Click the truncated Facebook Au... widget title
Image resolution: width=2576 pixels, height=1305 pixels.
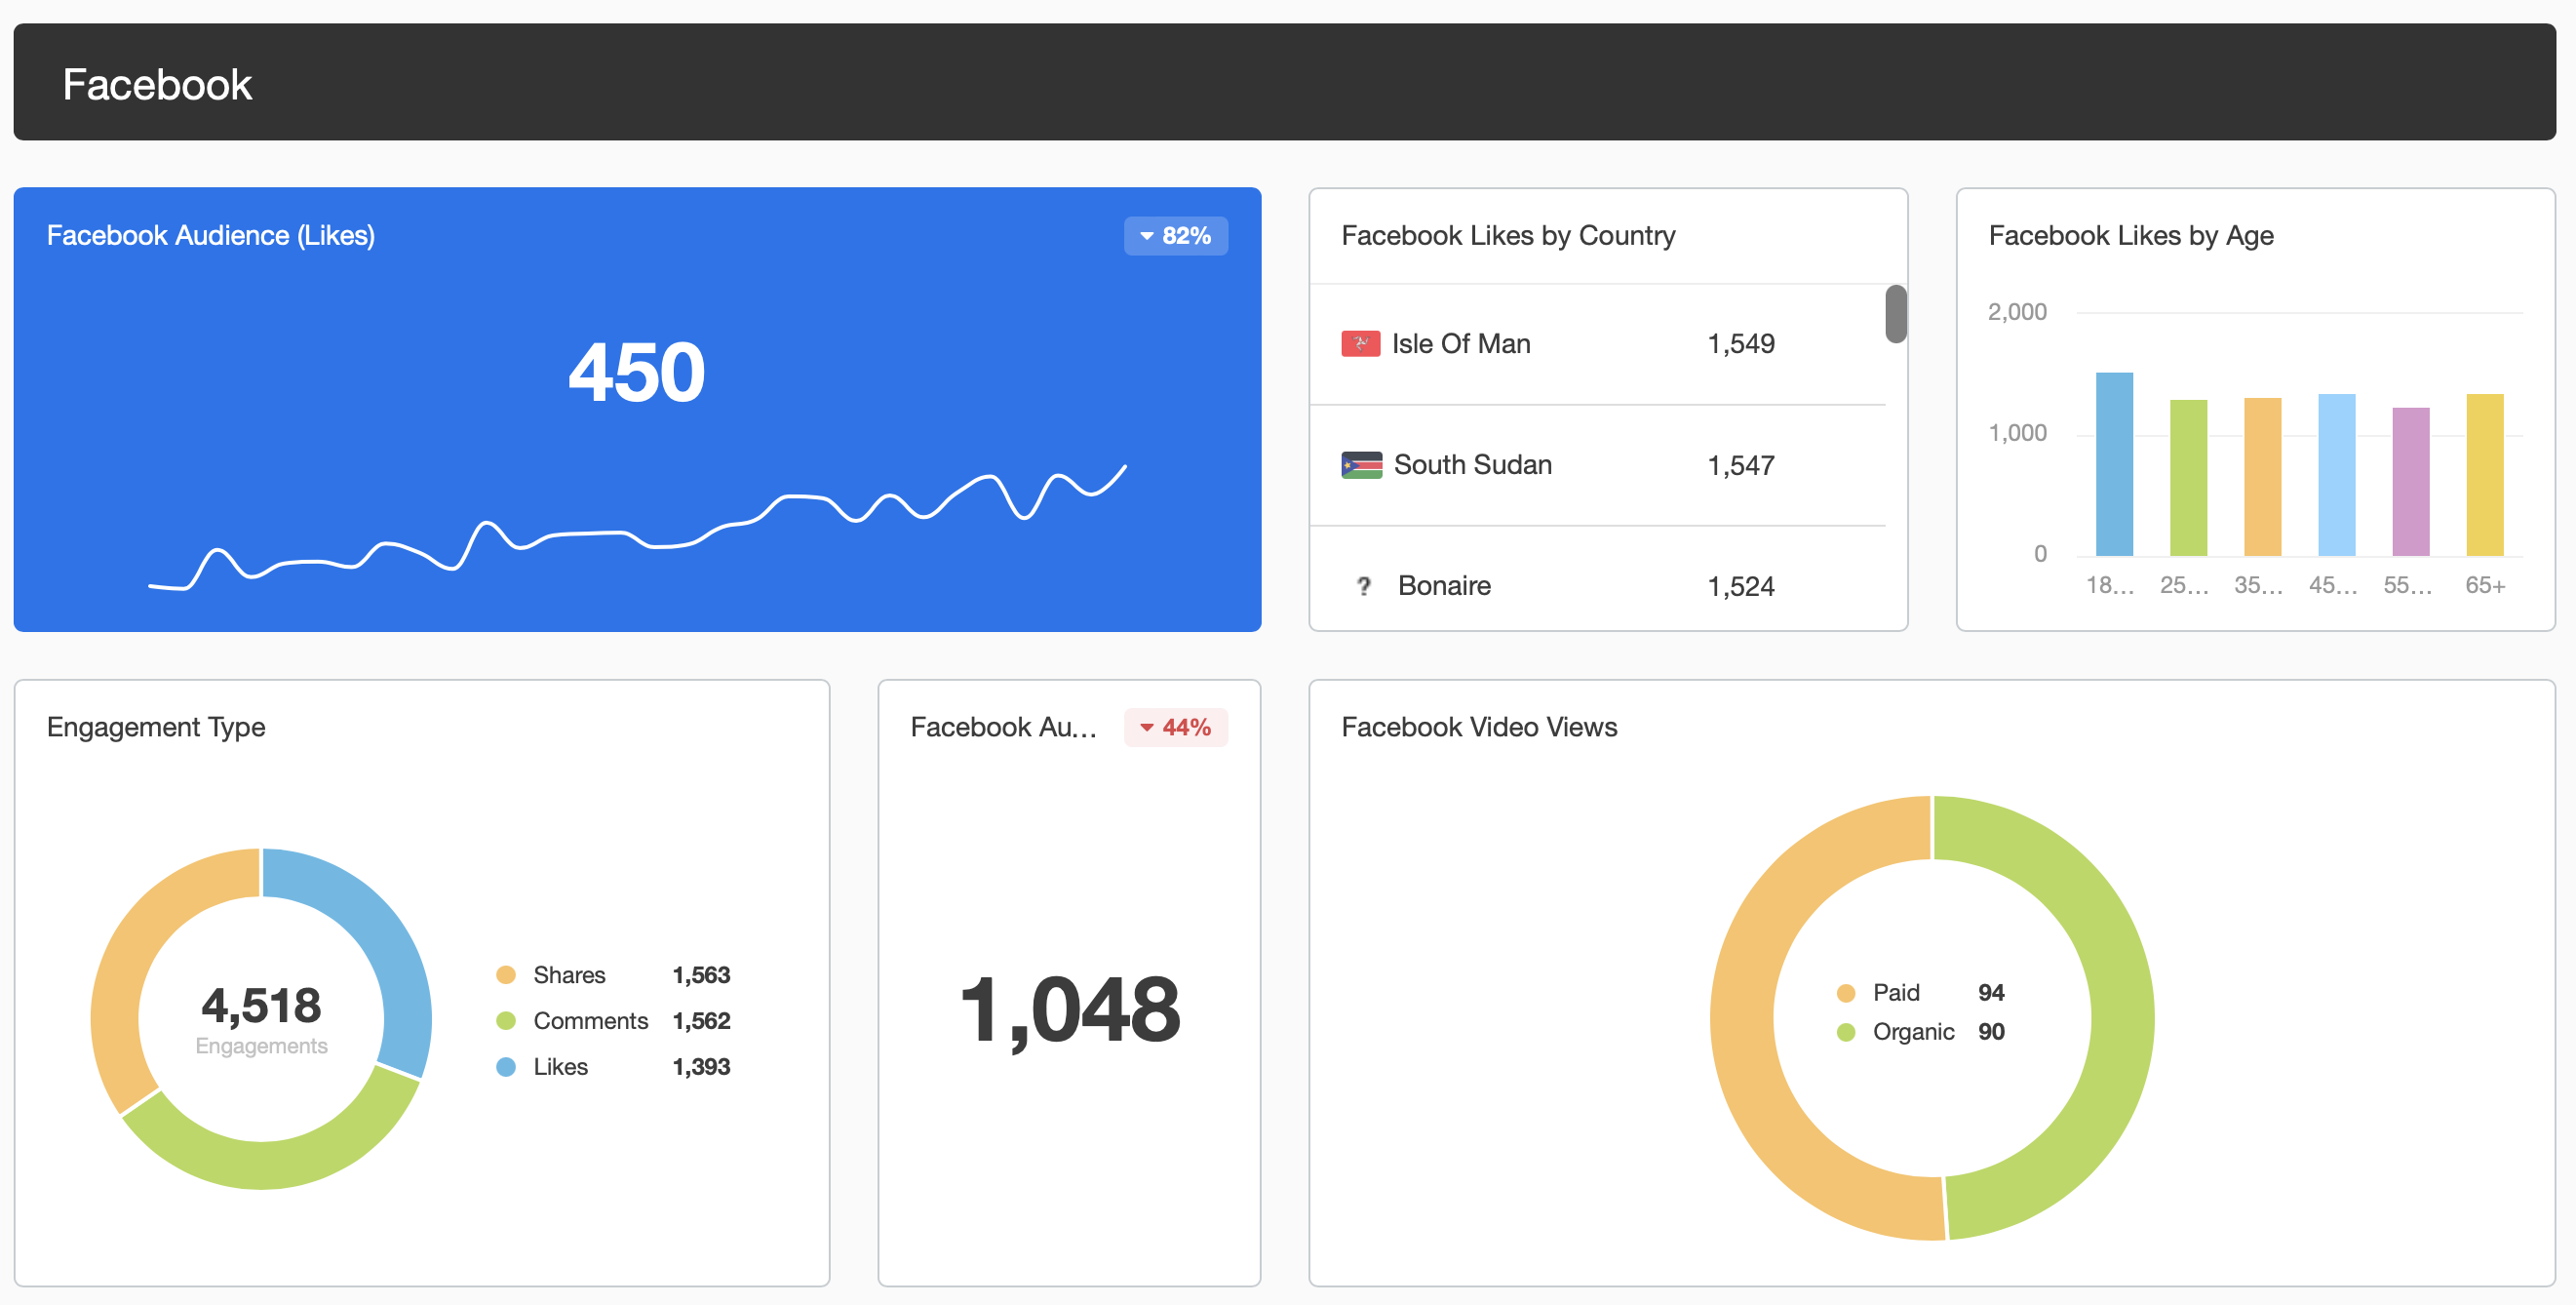[x=1003, y=727]
